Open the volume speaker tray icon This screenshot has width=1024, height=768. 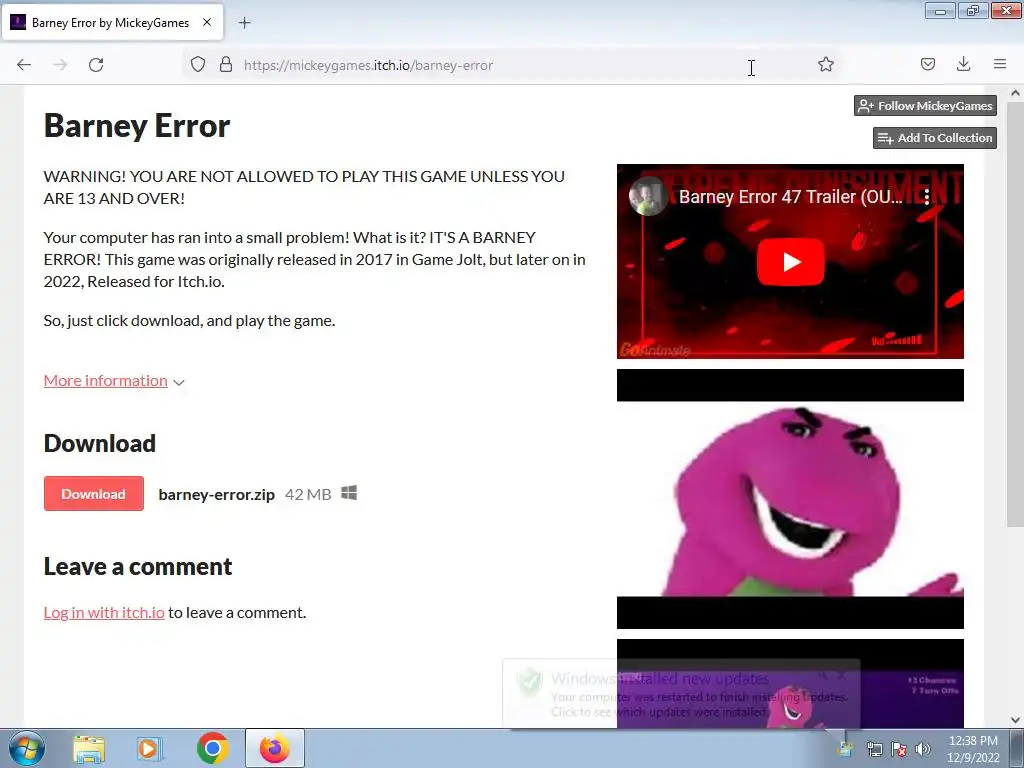point(923,749)
